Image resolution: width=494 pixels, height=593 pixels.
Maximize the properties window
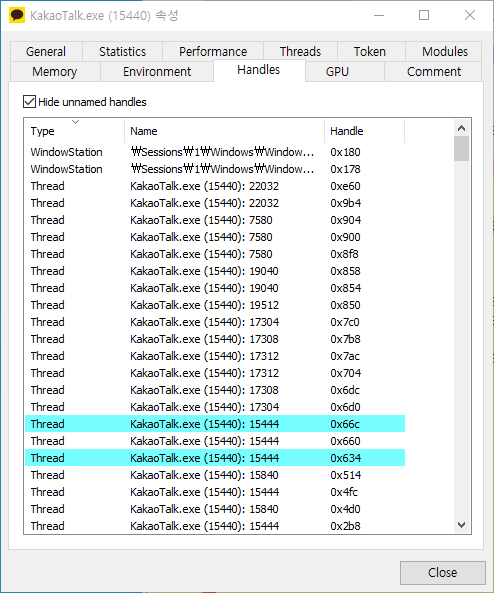(x=424, y=16)
